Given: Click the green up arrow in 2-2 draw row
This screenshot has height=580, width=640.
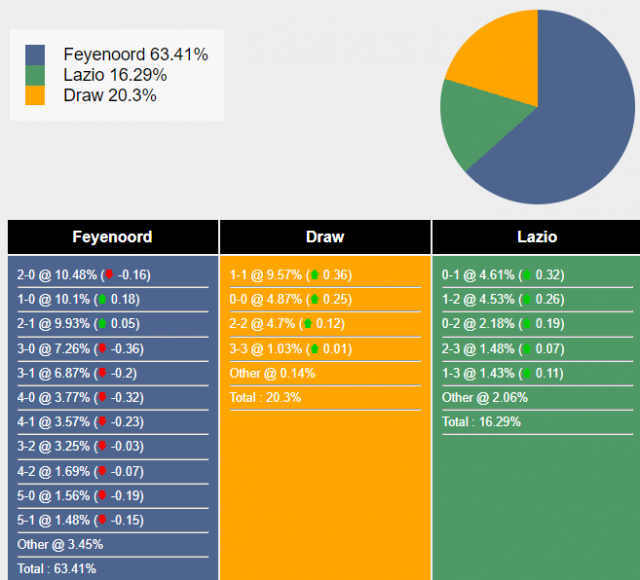Looking at the screenshot, I should point(307,324).
